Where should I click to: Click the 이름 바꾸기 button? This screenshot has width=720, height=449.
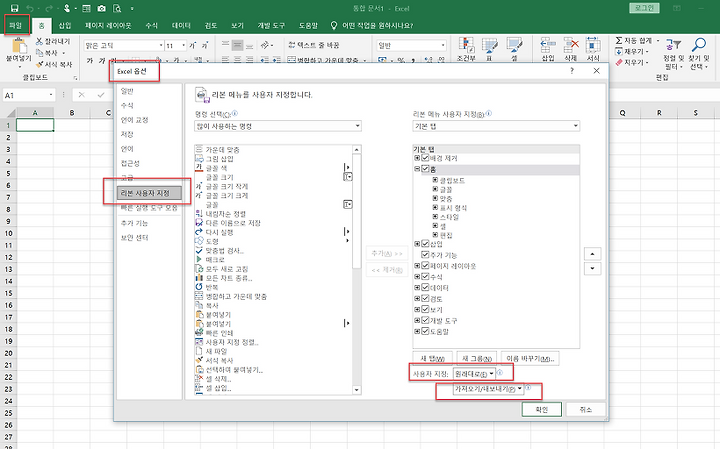(x=530, y=359)
